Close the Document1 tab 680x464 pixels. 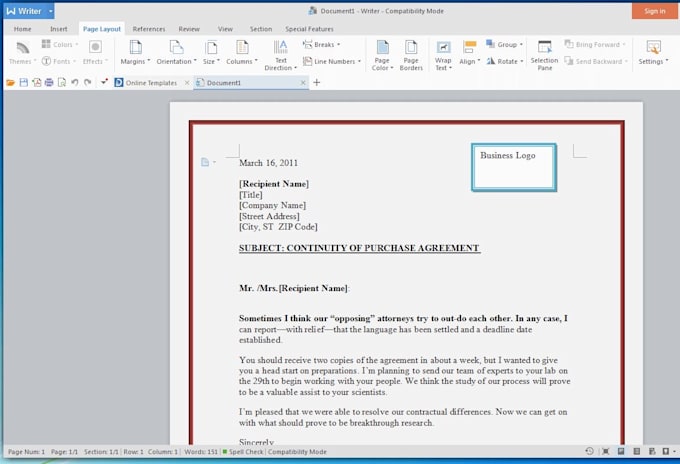[303, 82]
